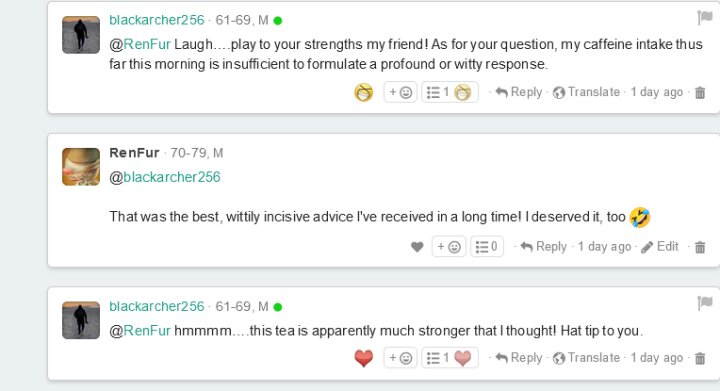The width and height of the screenshot is (720, 391).
Task: Toggle laughing emoji reaction on first comment
Action: tap(364, 92)
